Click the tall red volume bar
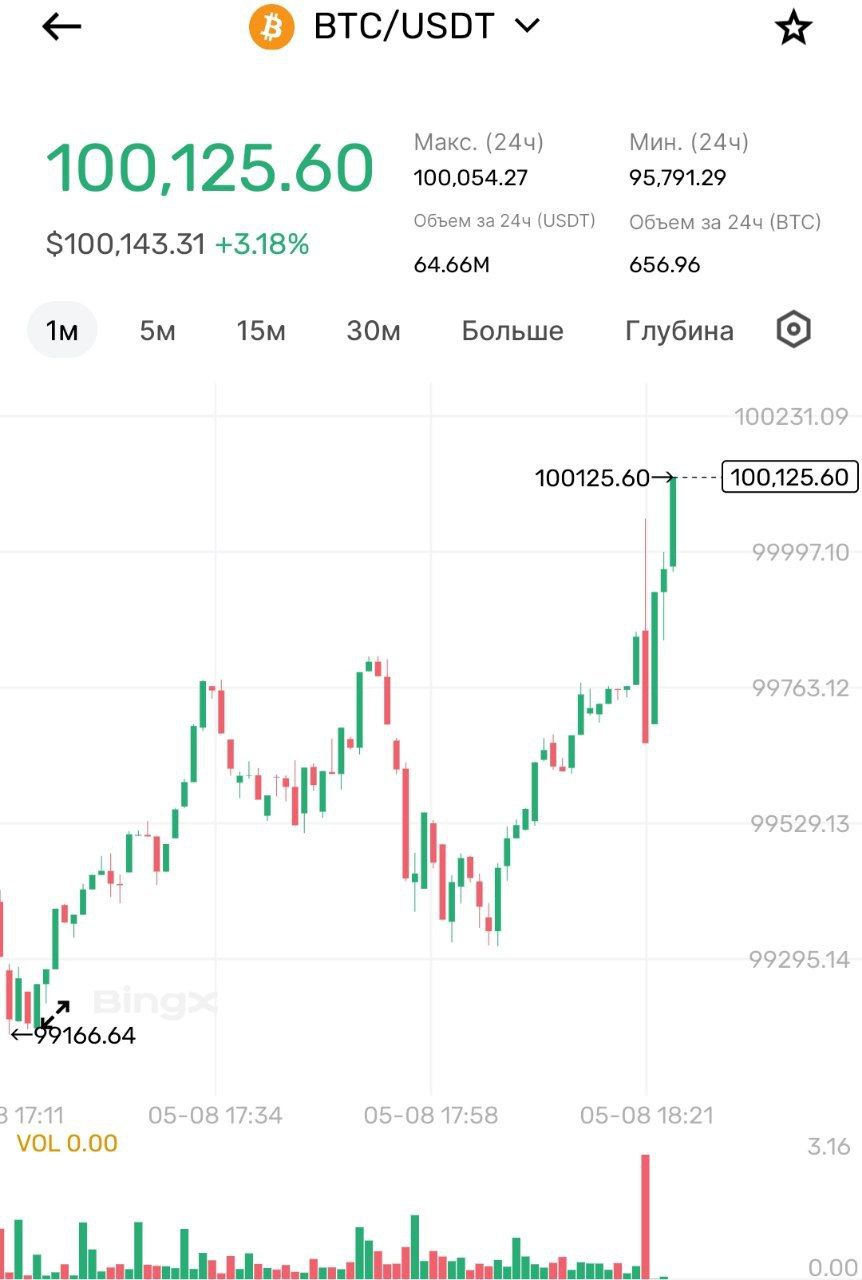This screenshot has width=862, height=1280. click(x=645, y=1215)
